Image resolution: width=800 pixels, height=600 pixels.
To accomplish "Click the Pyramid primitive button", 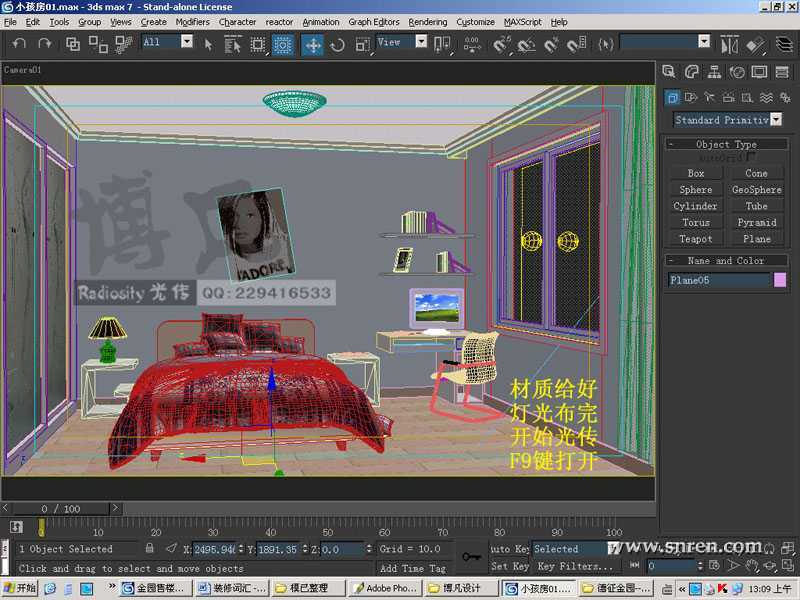I will (x=756, y=222).
